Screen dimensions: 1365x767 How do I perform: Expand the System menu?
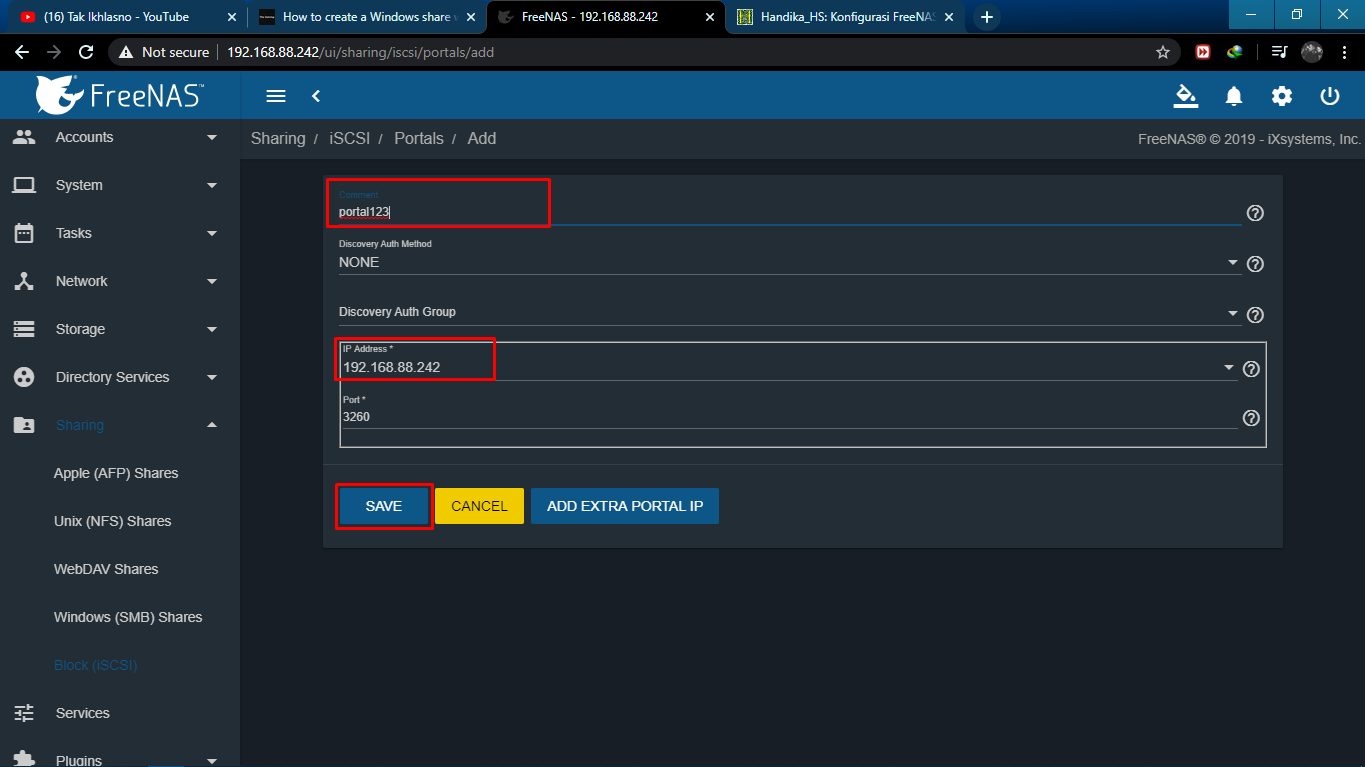coord(212,185)
